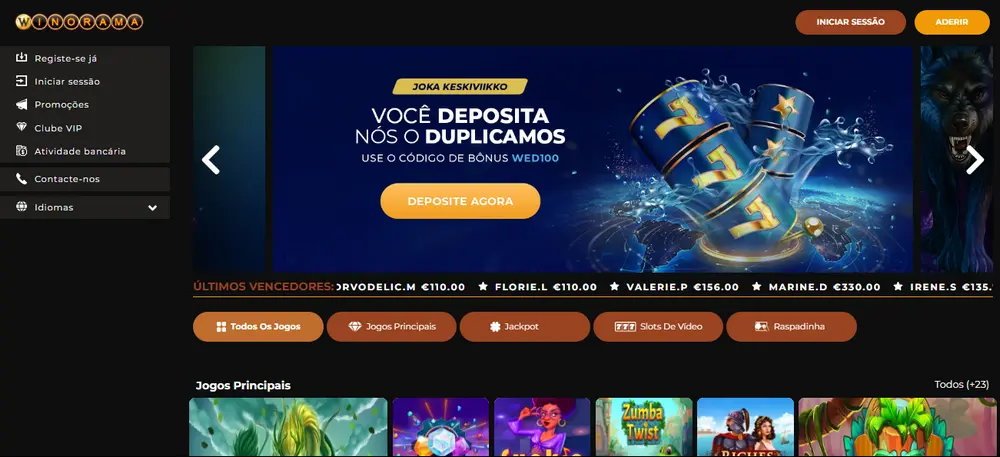Choose the Raspadinha category tab
This screenshot has width=1000, height=457.
click(x=791, y=326)
